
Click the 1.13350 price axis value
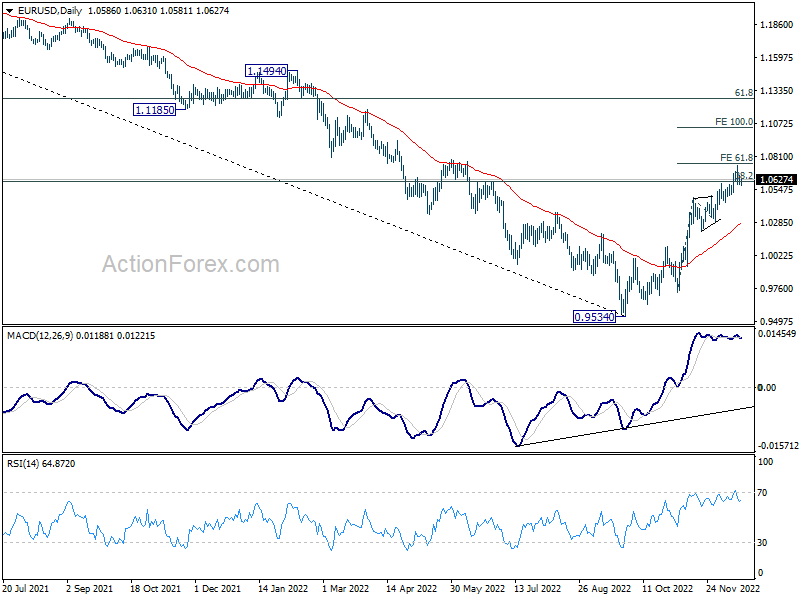[x=777, y=91]
